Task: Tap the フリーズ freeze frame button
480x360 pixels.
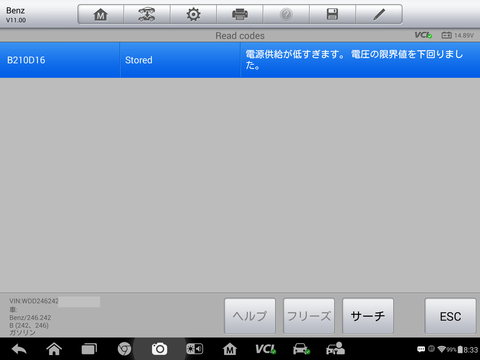Action: [309, 316]
